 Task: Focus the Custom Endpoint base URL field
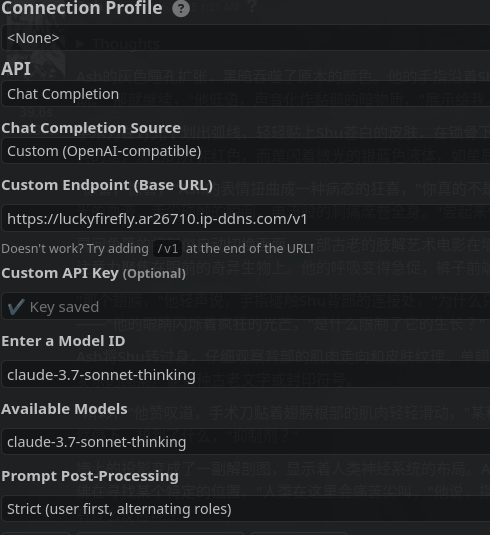pyautogui.click(x=246, y=218)
